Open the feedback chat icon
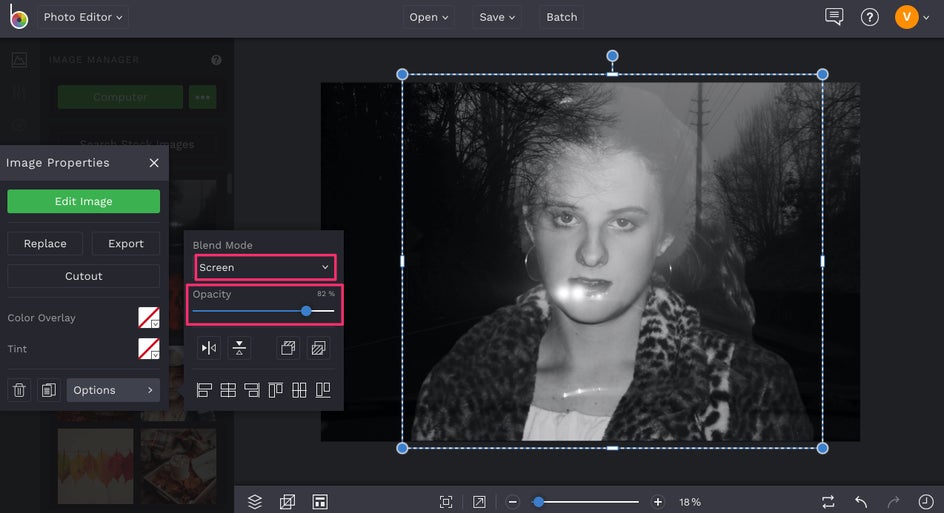 (x=834, y=17)
